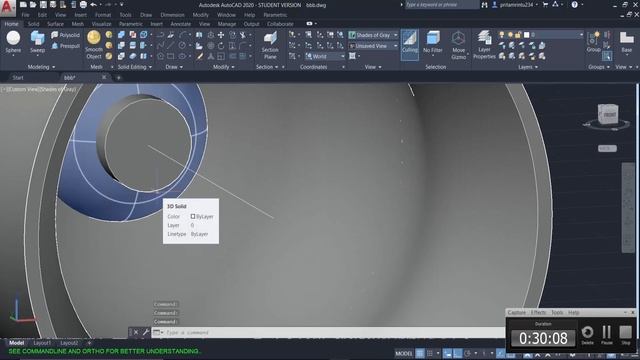Switch to the Visualize ribbon tab
The image size is (640, 360).
[101, 24]
